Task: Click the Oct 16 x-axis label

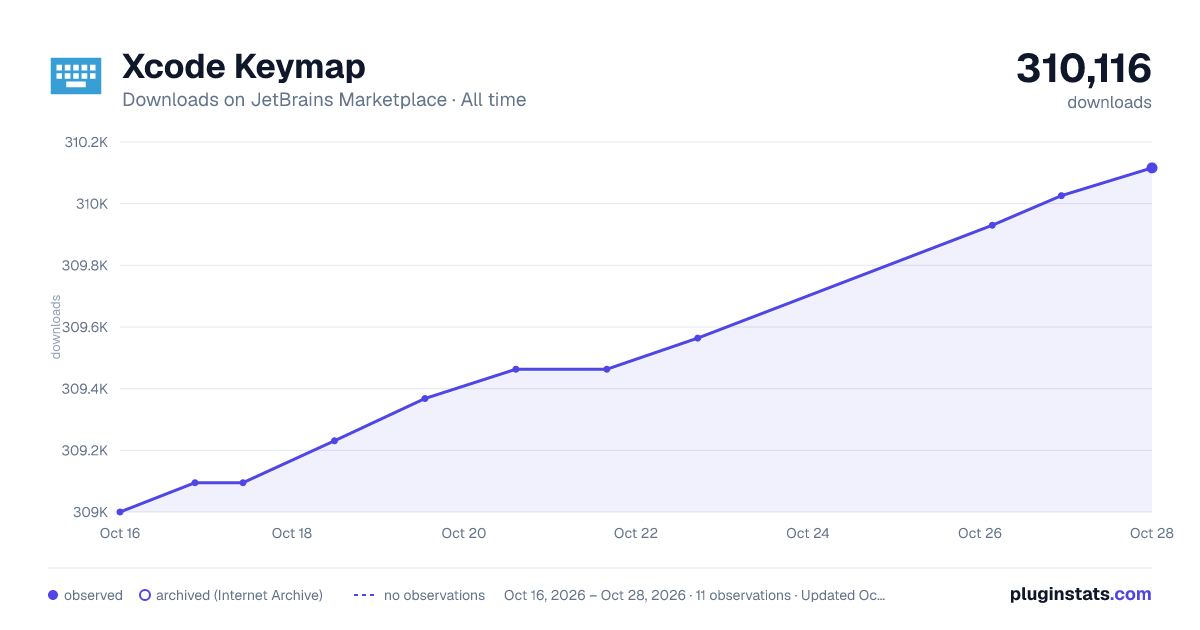Action: click(120, 533)
